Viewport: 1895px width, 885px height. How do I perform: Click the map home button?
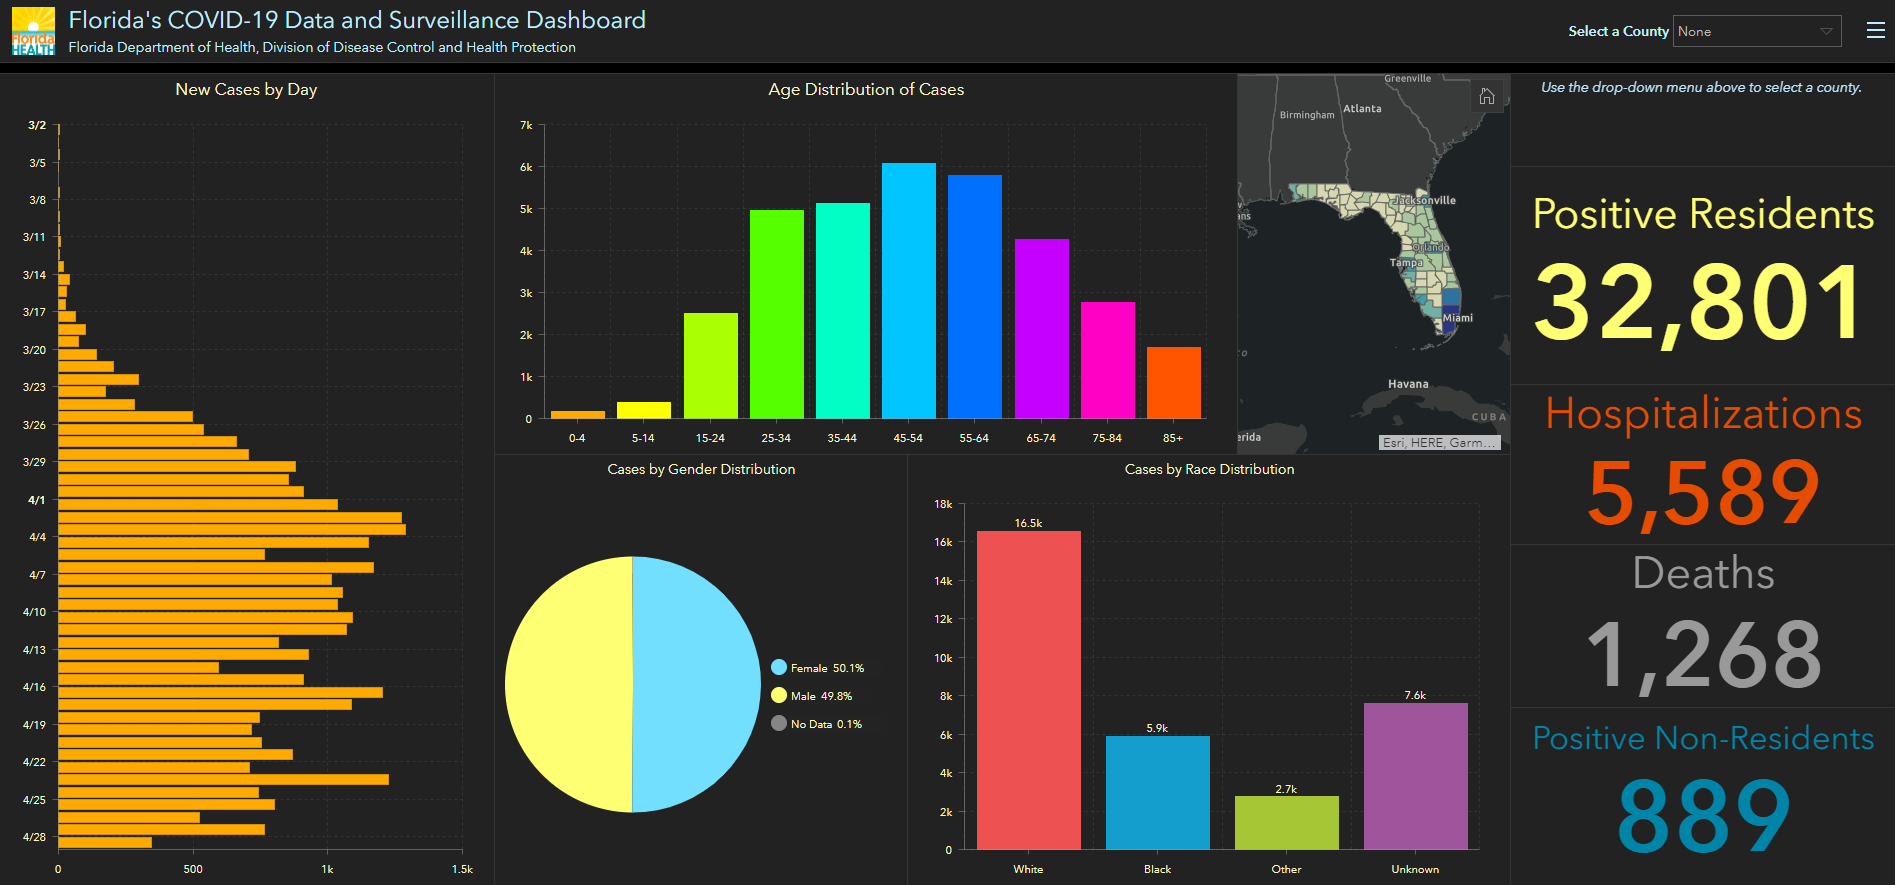click(x=1487, y=96)
